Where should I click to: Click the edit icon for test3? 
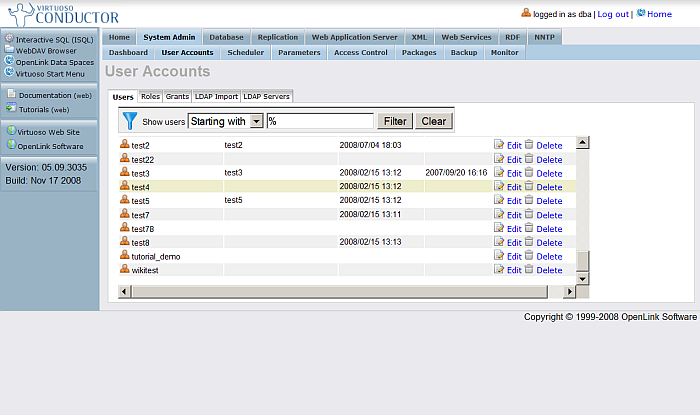click(x=498, y=173)
